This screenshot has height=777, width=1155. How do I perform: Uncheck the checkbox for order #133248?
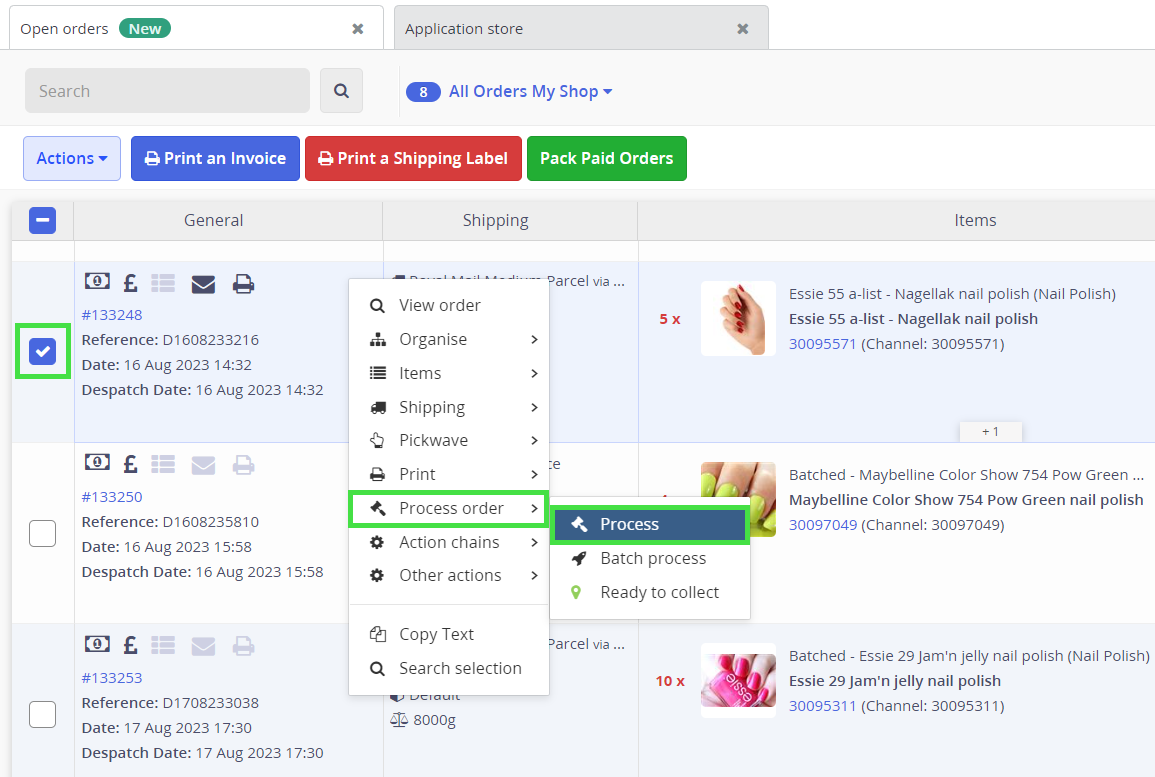click(42, 351)
